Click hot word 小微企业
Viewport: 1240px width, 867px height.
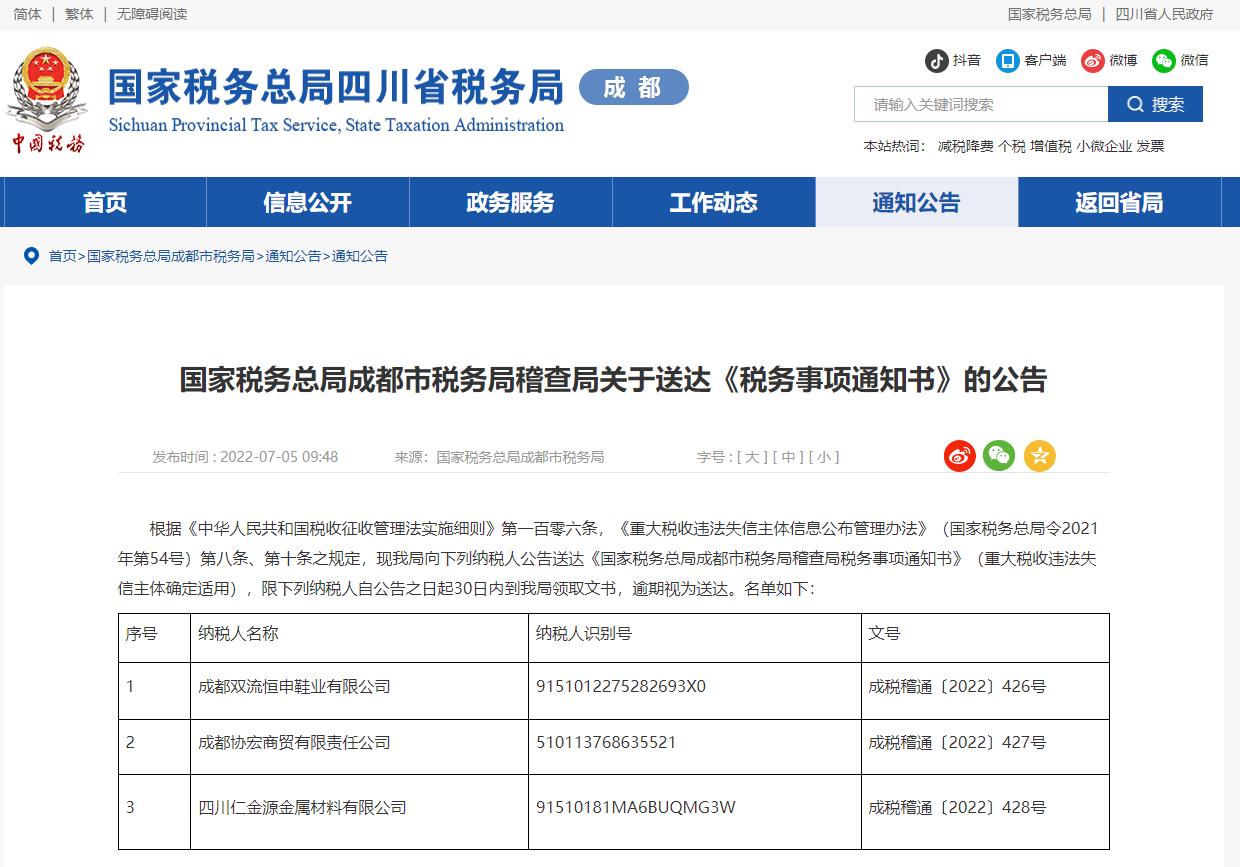[x=1104, y=146]
